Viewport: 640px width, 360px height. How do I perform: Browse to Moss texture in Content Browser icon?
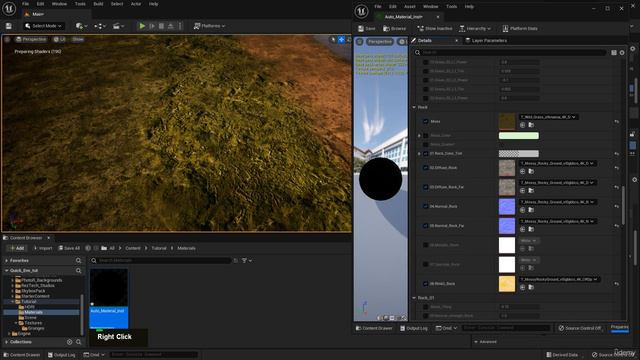531,125
